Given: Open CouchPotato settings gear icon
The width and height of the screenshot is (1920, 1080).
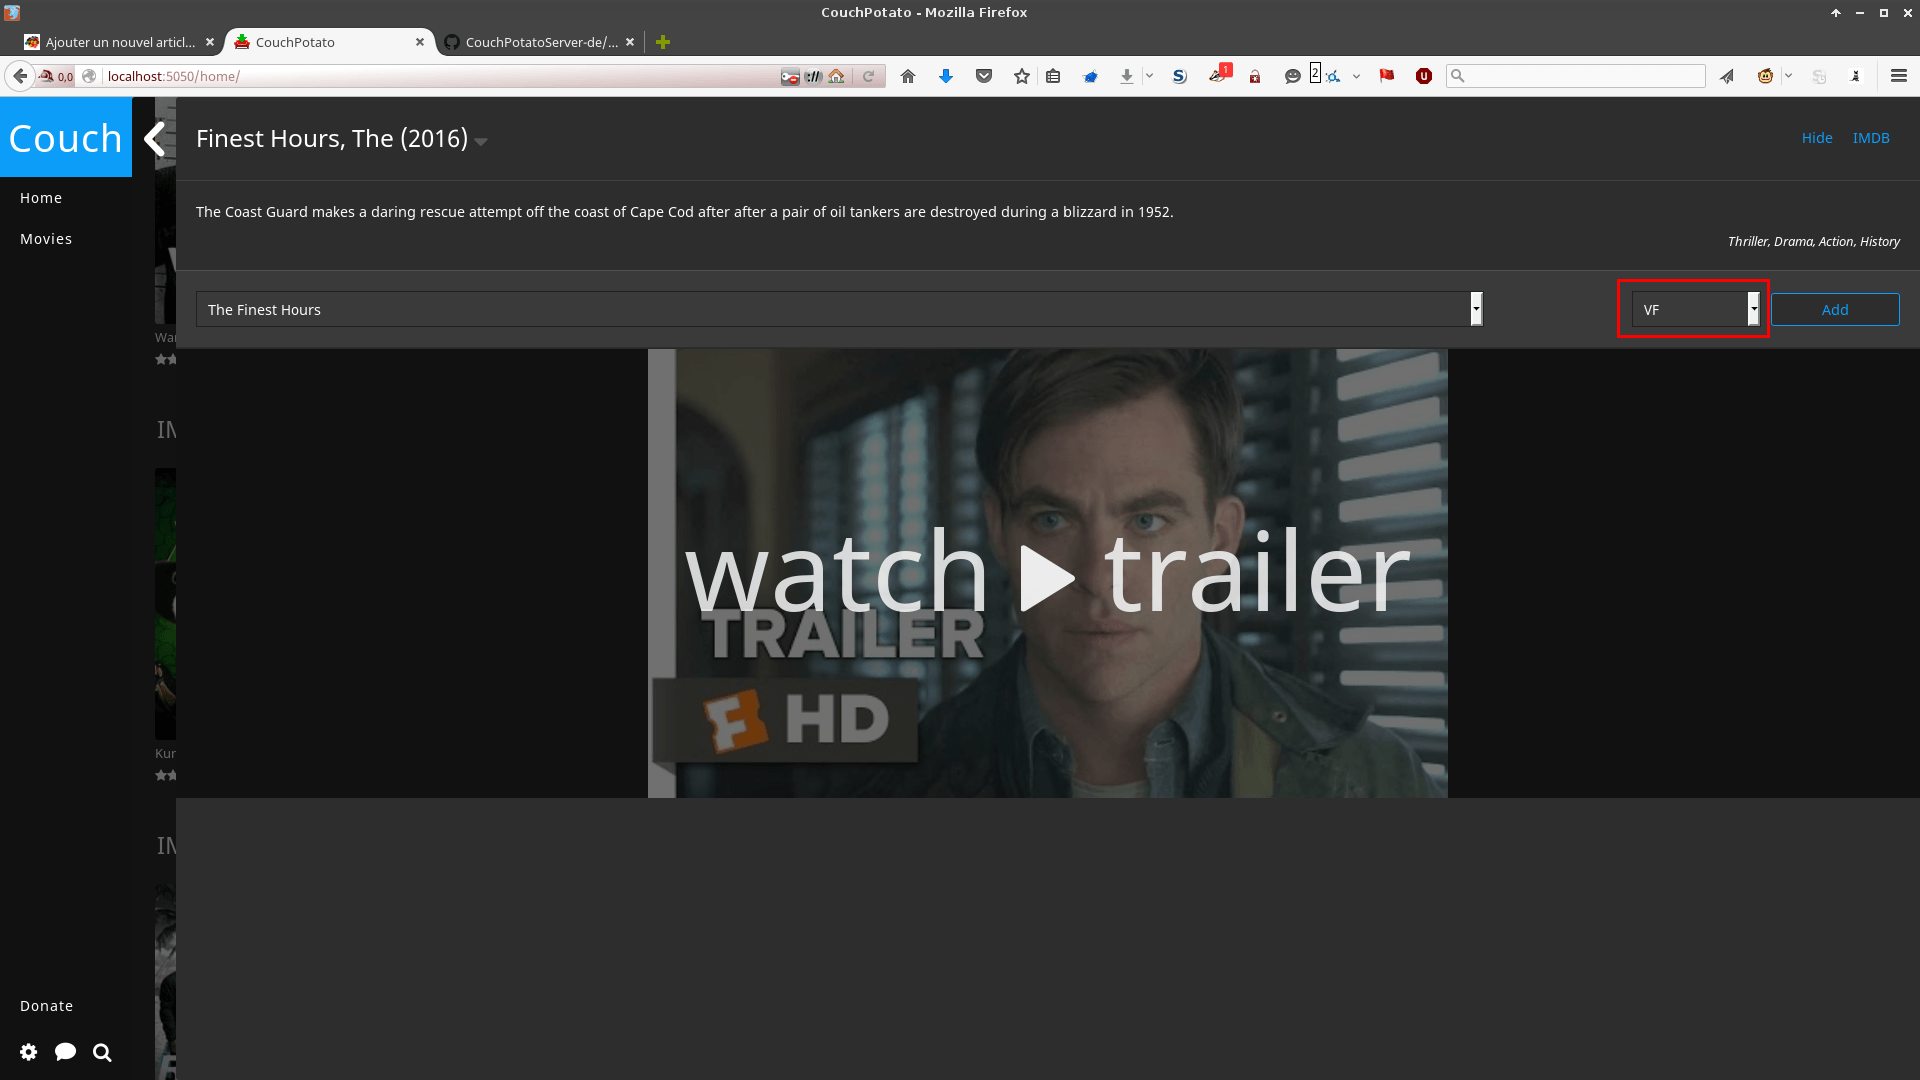Looking at the screenshot, I should [29, 1052].
